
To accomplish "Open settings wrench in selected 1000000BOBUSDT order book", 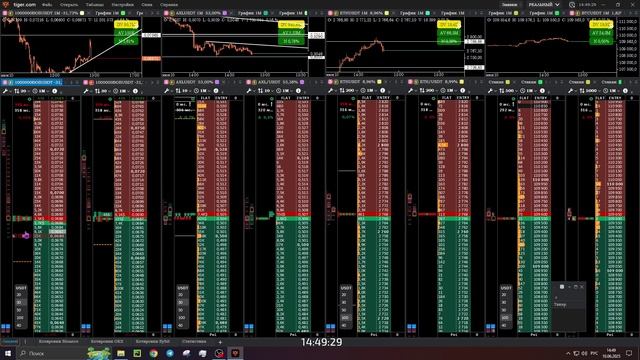I will (5, 91).
